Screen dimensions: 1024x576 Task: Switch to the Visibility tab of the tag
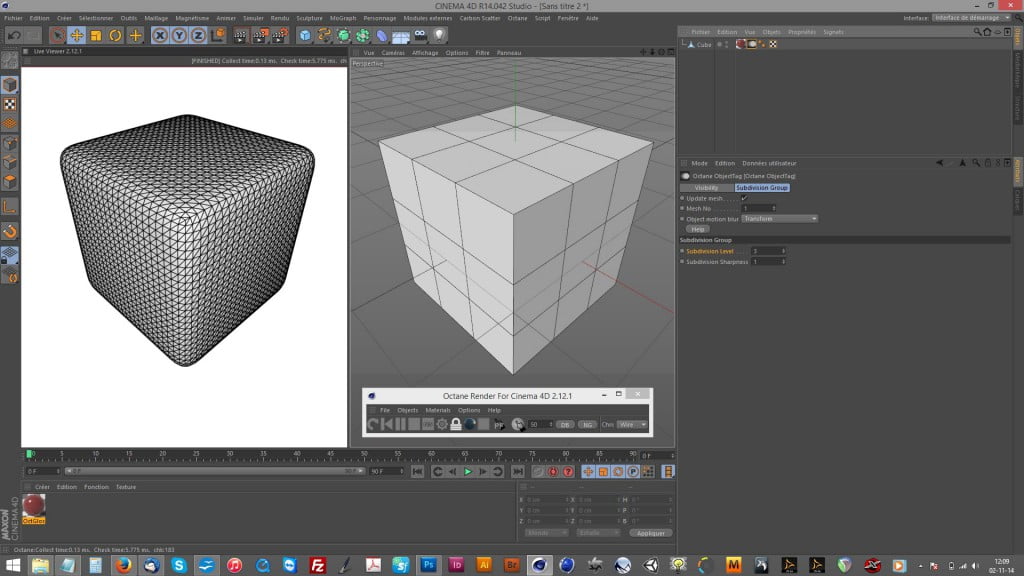(707, 188)
